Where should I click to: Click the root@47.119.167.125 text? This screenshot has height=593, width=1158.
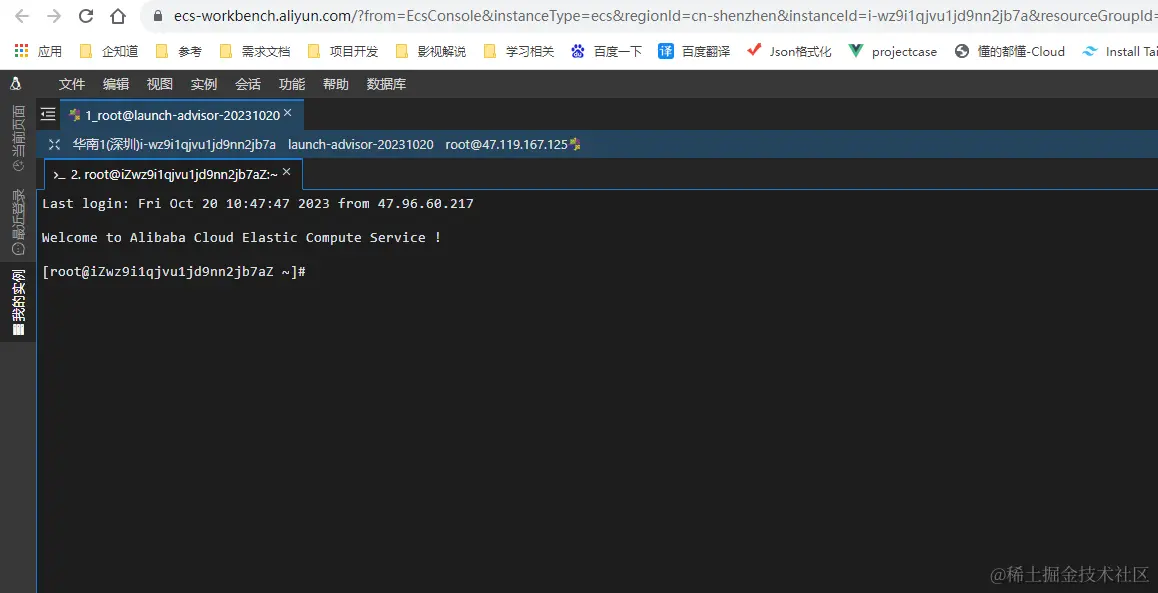click(506, 145)
